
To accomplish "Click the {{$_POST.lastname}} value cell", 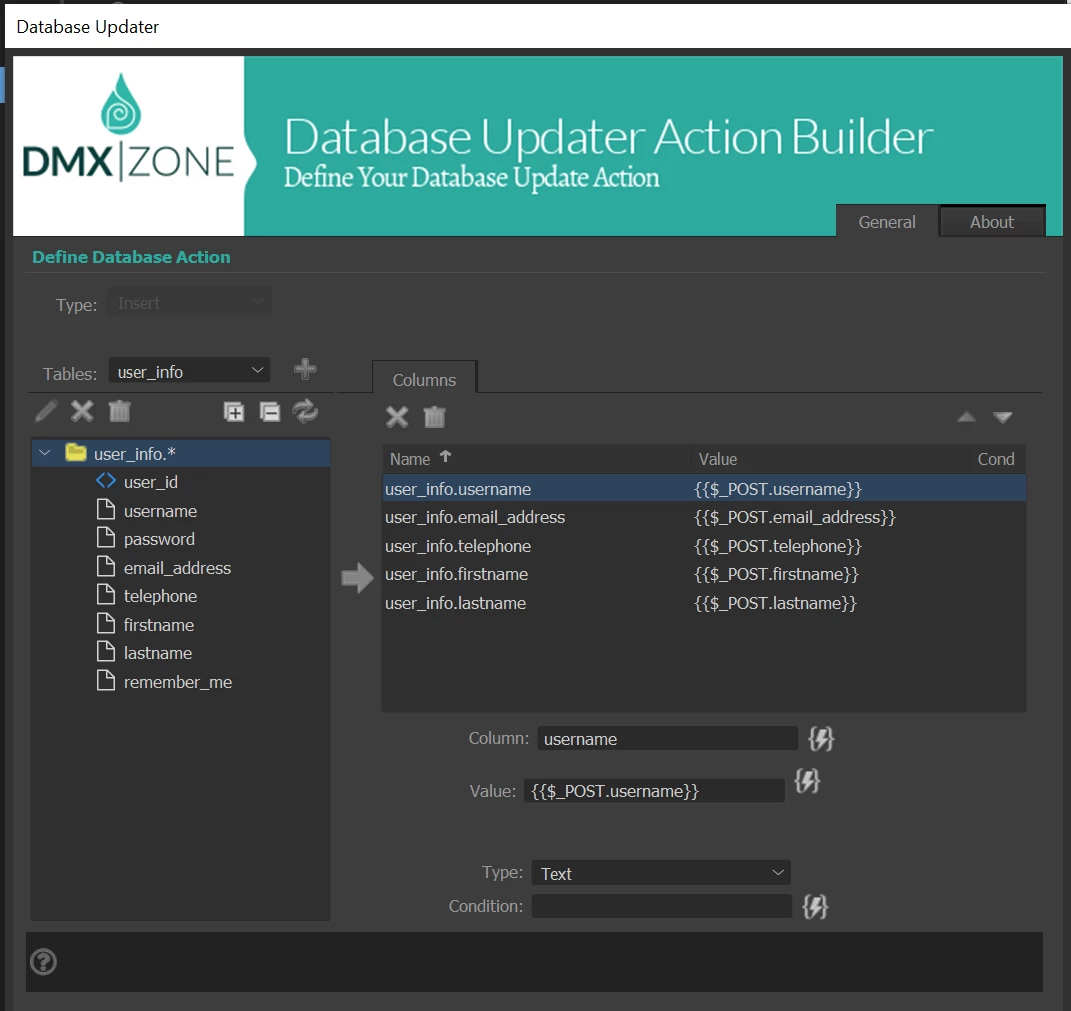I will coord(775,603).
